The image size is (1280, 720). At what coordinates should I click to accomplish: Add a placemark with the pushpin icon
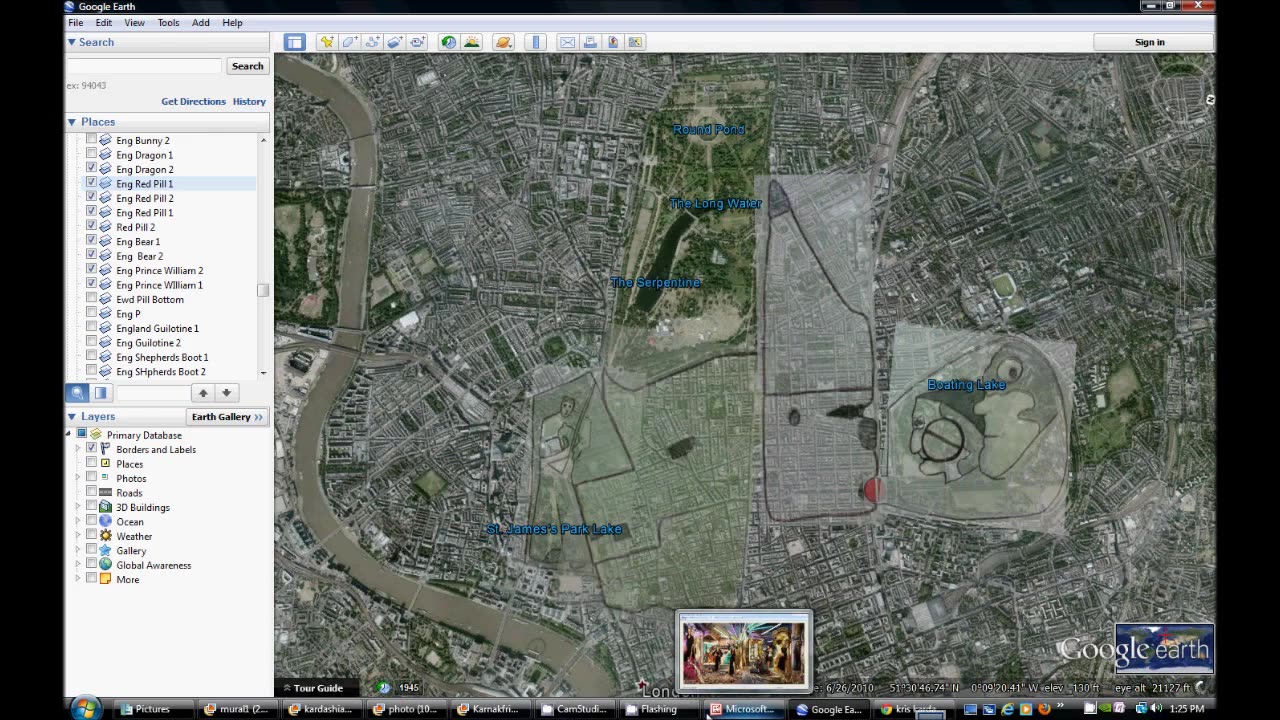[x=327, y=42]
